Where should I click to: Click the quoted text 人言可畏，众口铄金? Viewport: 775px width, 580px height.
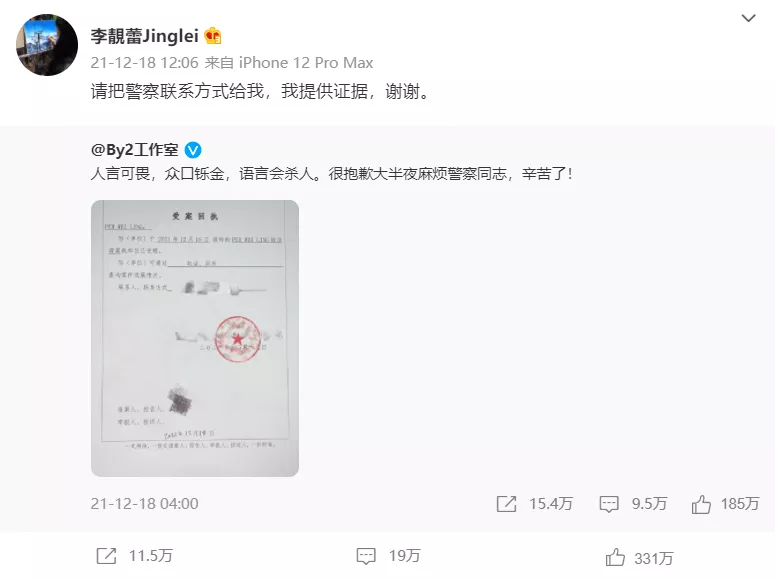tap(157, 174)
